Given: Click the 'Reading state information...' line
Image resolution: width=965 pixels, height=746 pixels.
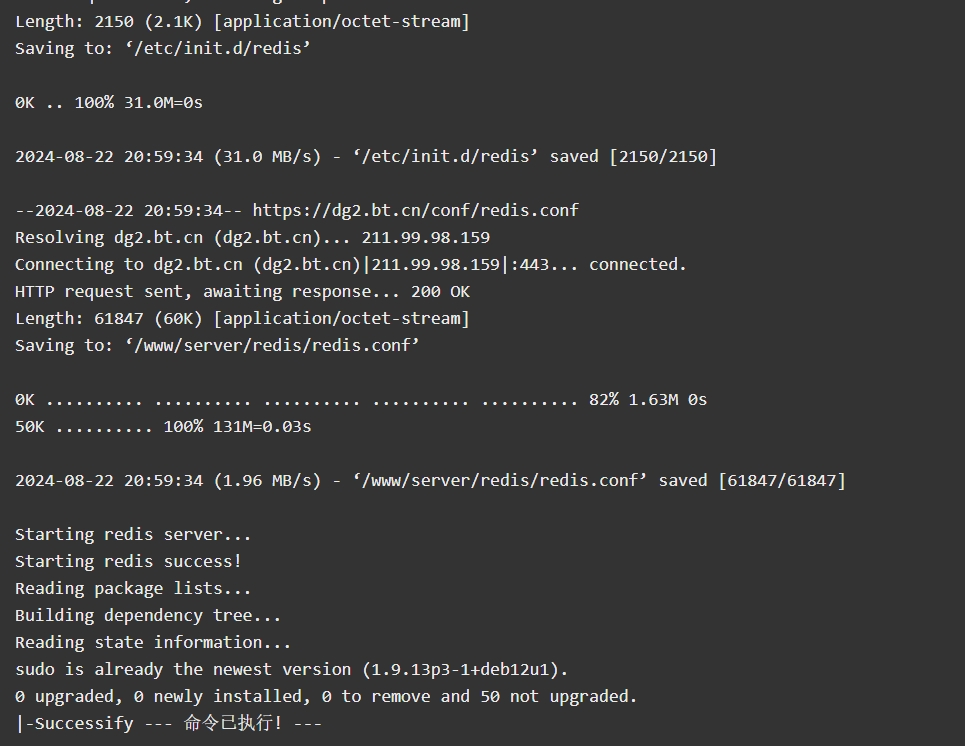Looking at the screenshot, I should click(x=153, y=643).
